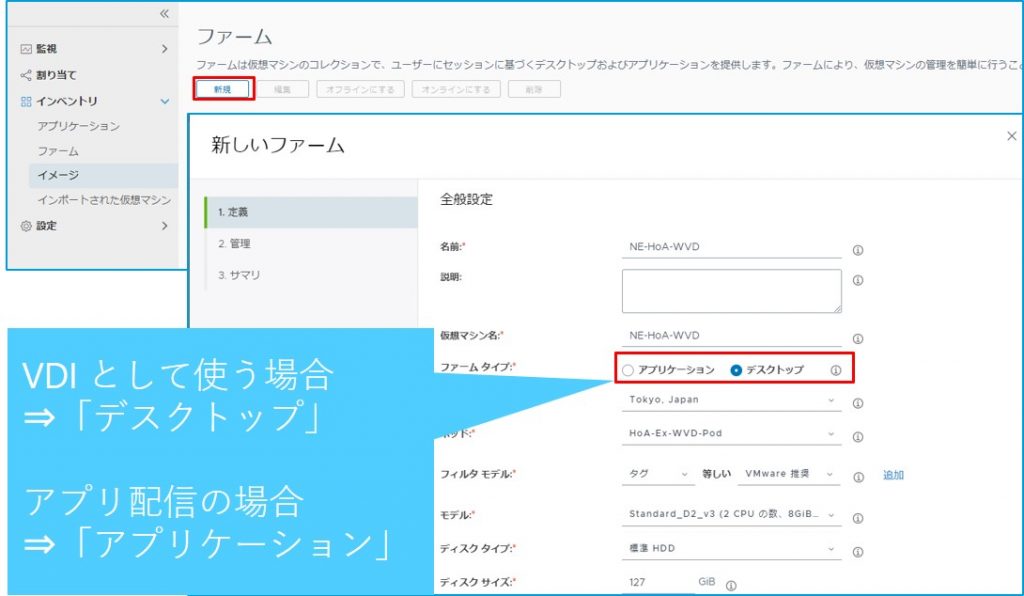Open the 割り当て share icon

click(x=26, y=75)
